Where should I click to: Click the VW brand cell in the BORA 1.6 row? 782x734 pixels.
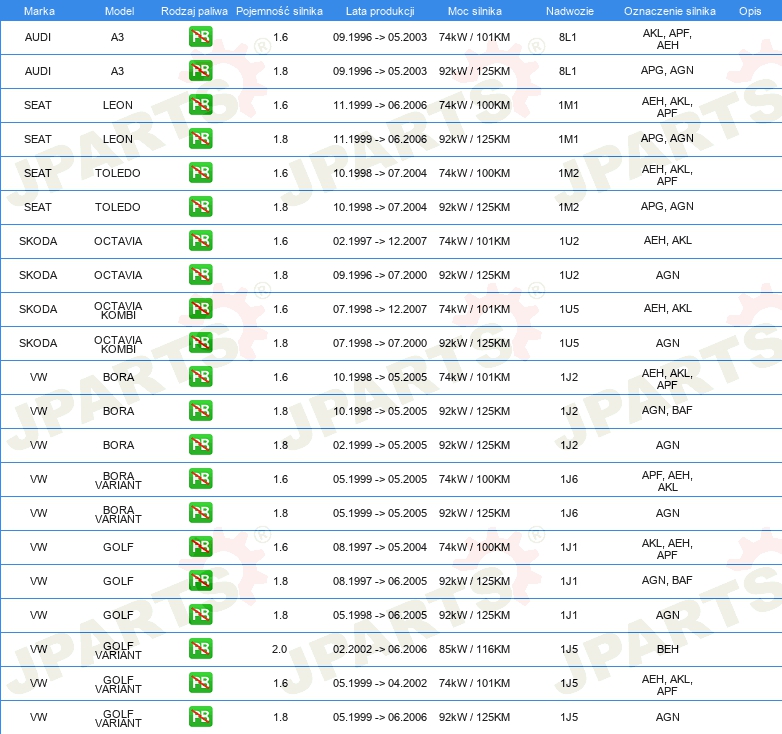click(x=38, y=376)
